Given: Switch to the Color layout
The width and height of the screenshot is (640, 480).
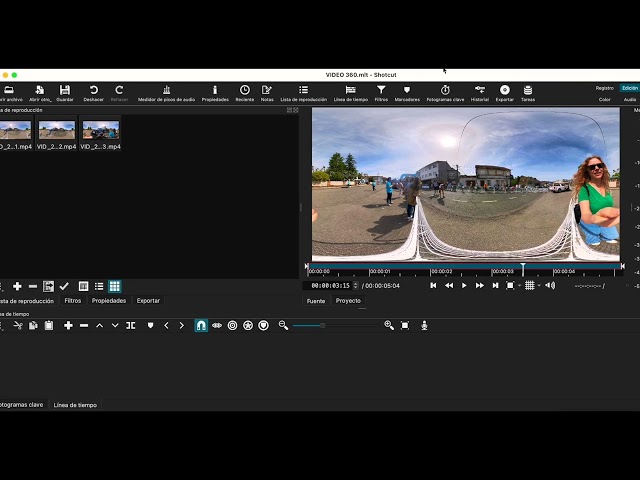Looking at the screenshot, I should pos(604,100).
